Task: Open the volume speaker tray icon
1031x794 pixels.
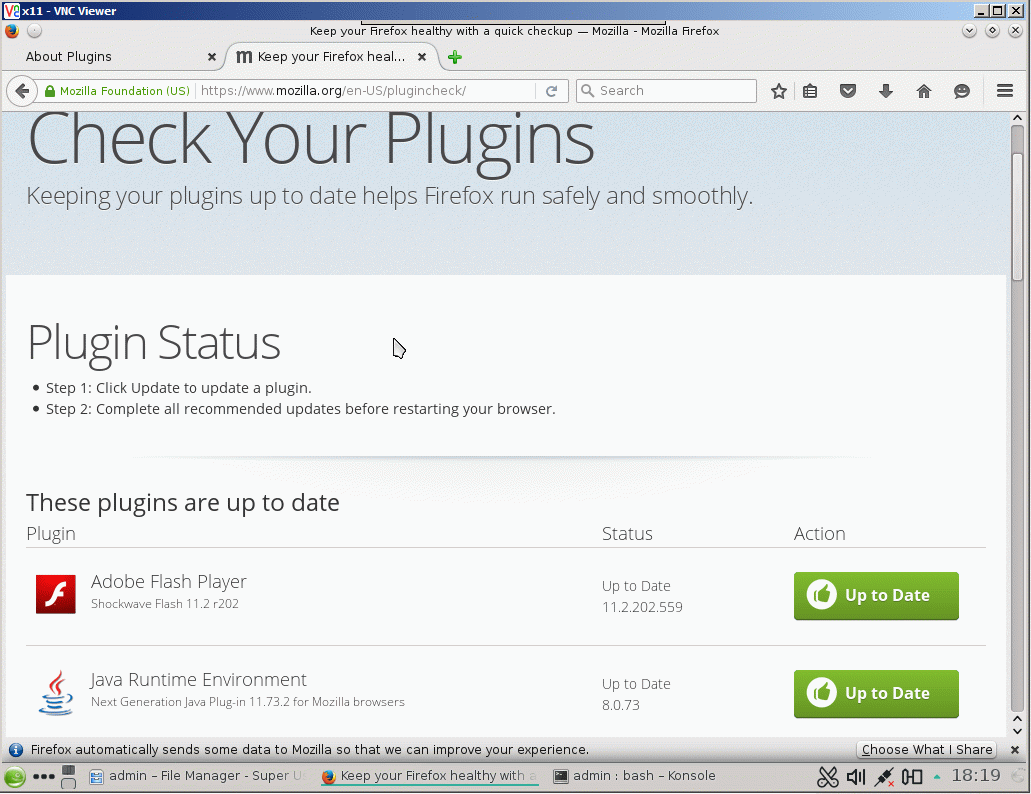Action: pos(855,776)
